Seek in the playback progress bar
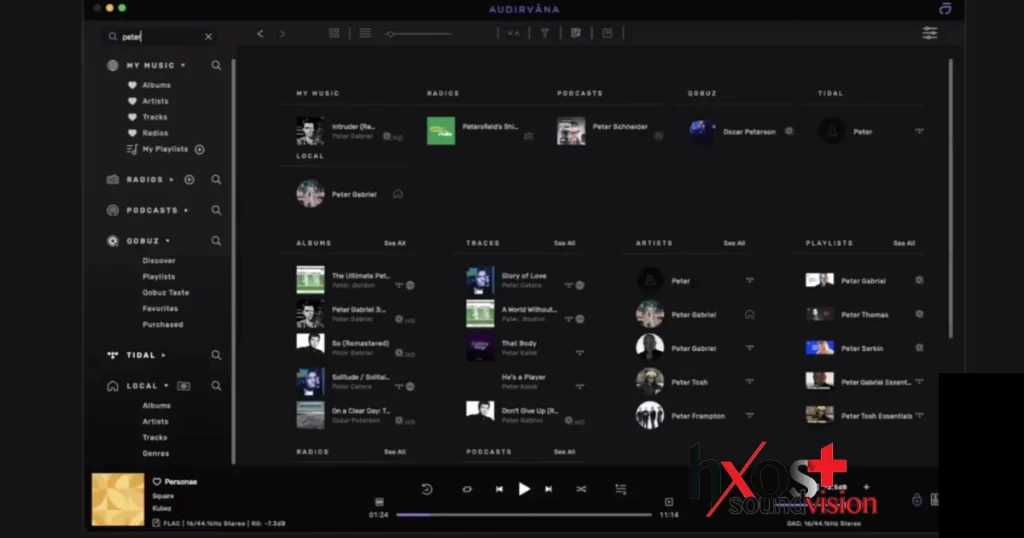This screenshot has height=538, width=1024. coord(524,514)
